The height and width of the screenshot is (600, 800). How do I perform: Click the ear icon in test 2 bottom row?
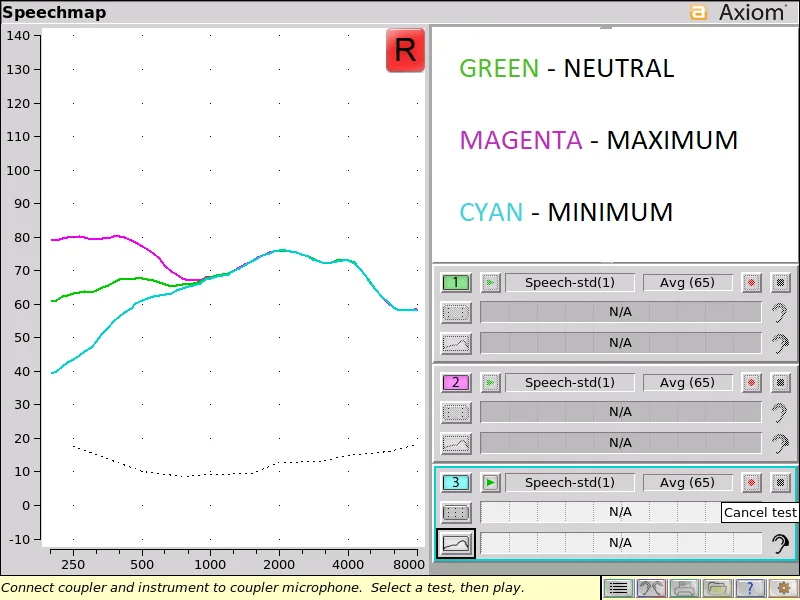(x=780, y=443)
